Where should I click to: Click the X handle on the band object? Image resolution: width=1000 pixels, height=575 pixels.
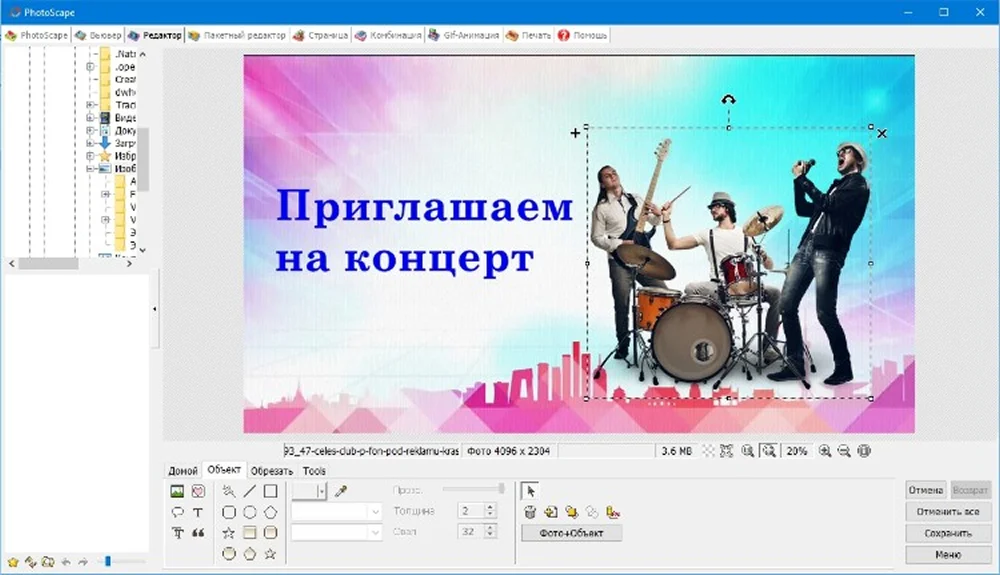[881, 133]
